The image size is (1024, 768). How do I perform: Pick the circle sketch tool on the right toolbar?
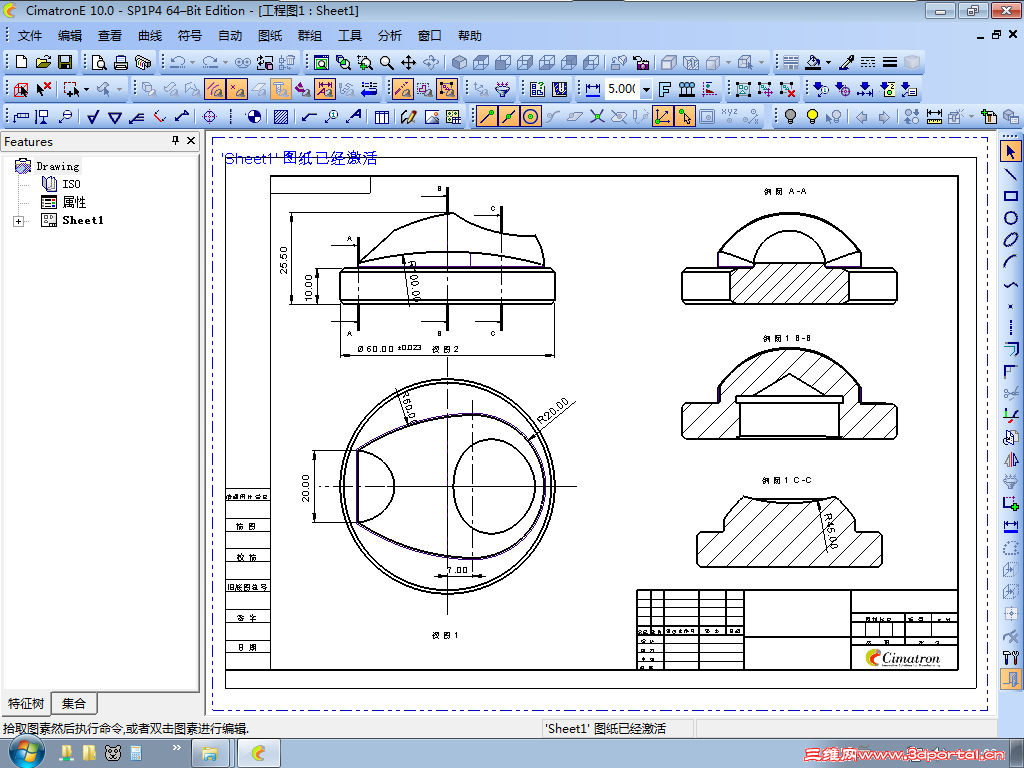point(1010,217)
